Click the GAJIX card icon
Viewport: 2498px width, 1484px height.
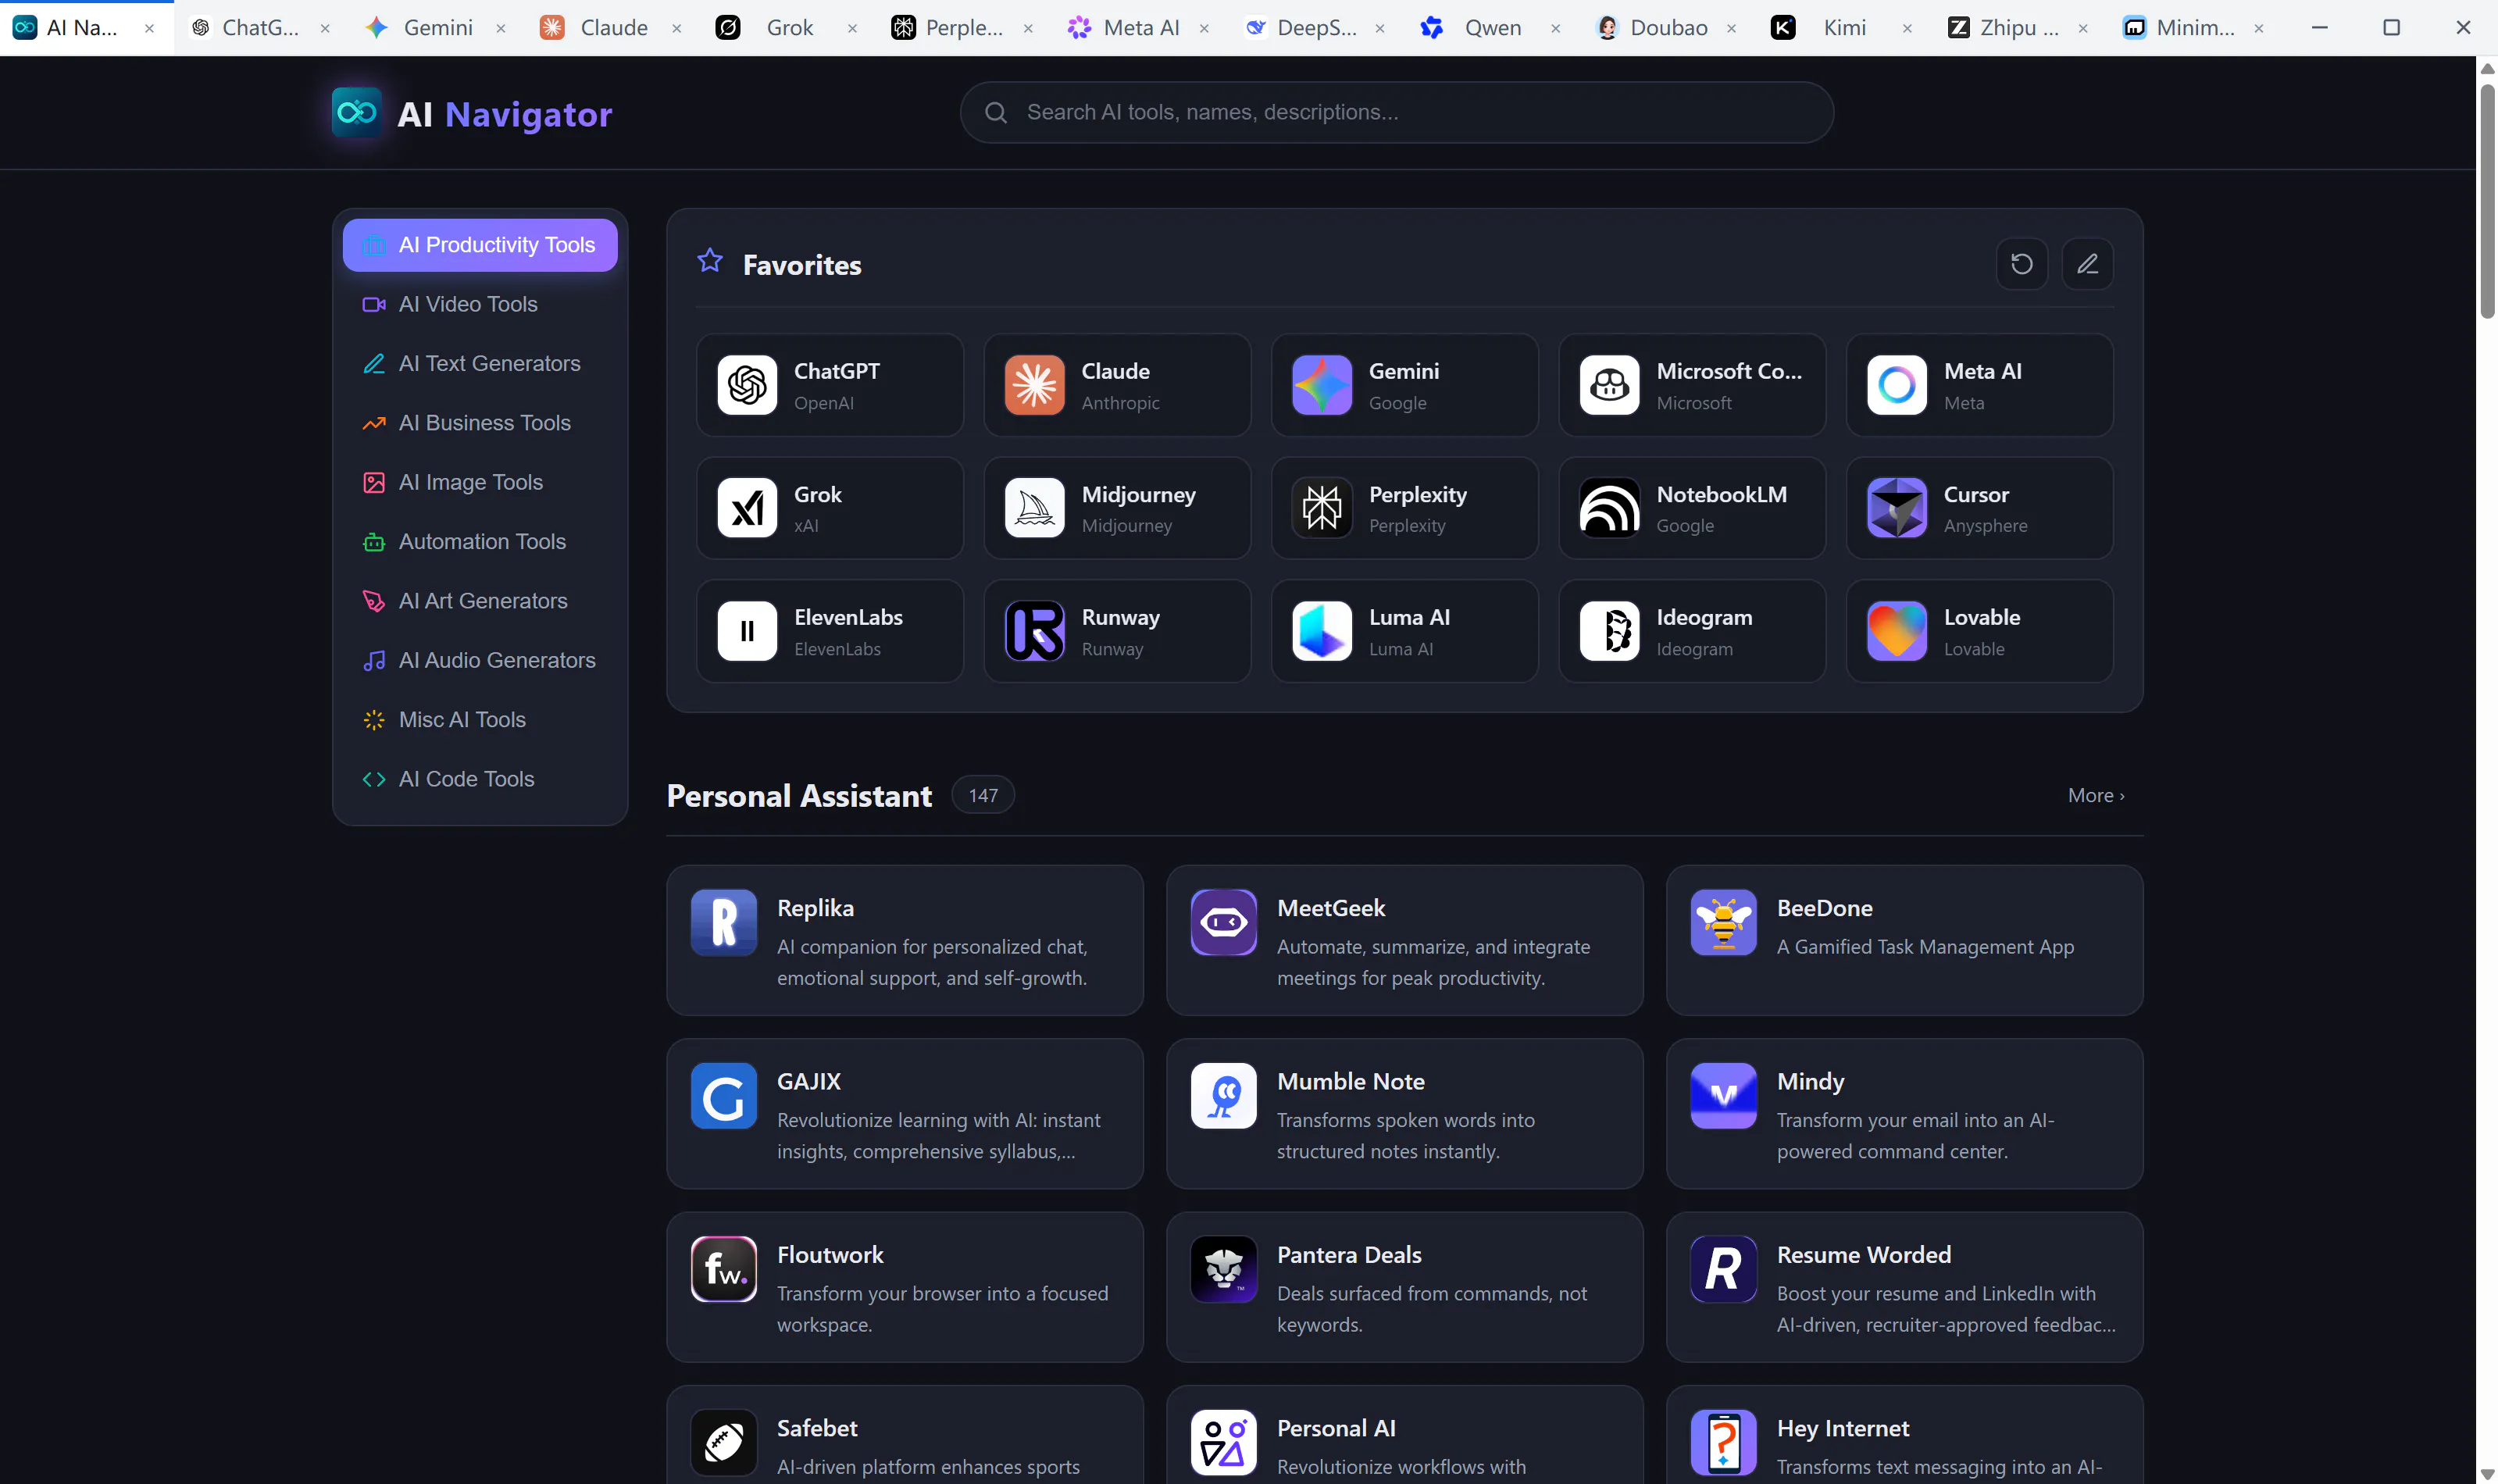[724, 1096]
